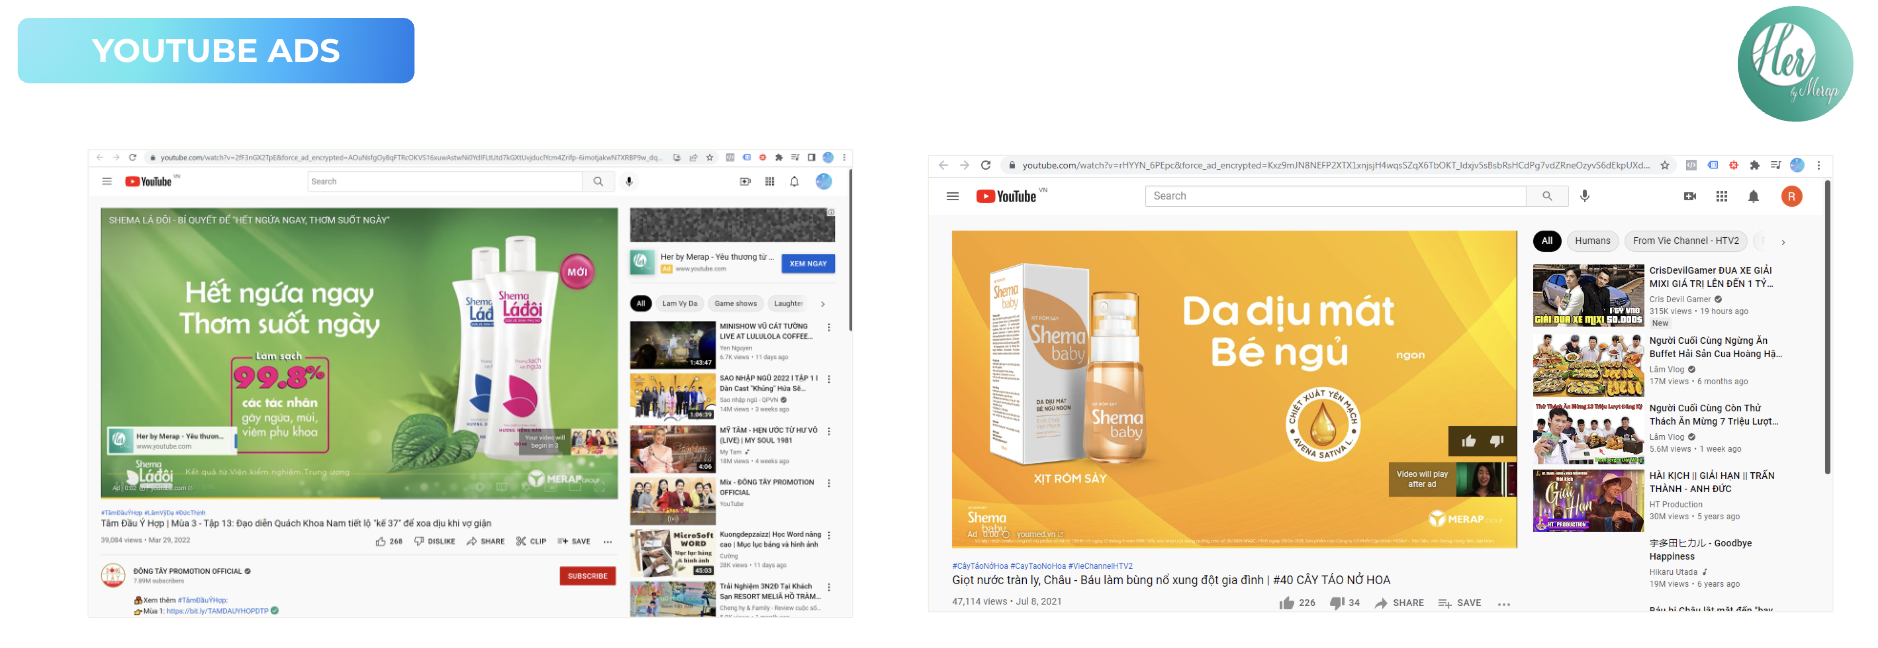Select the From Vie Channel - HTV2 chip
This screenshot has width=1878, height=648.
tap(1685, 241)
